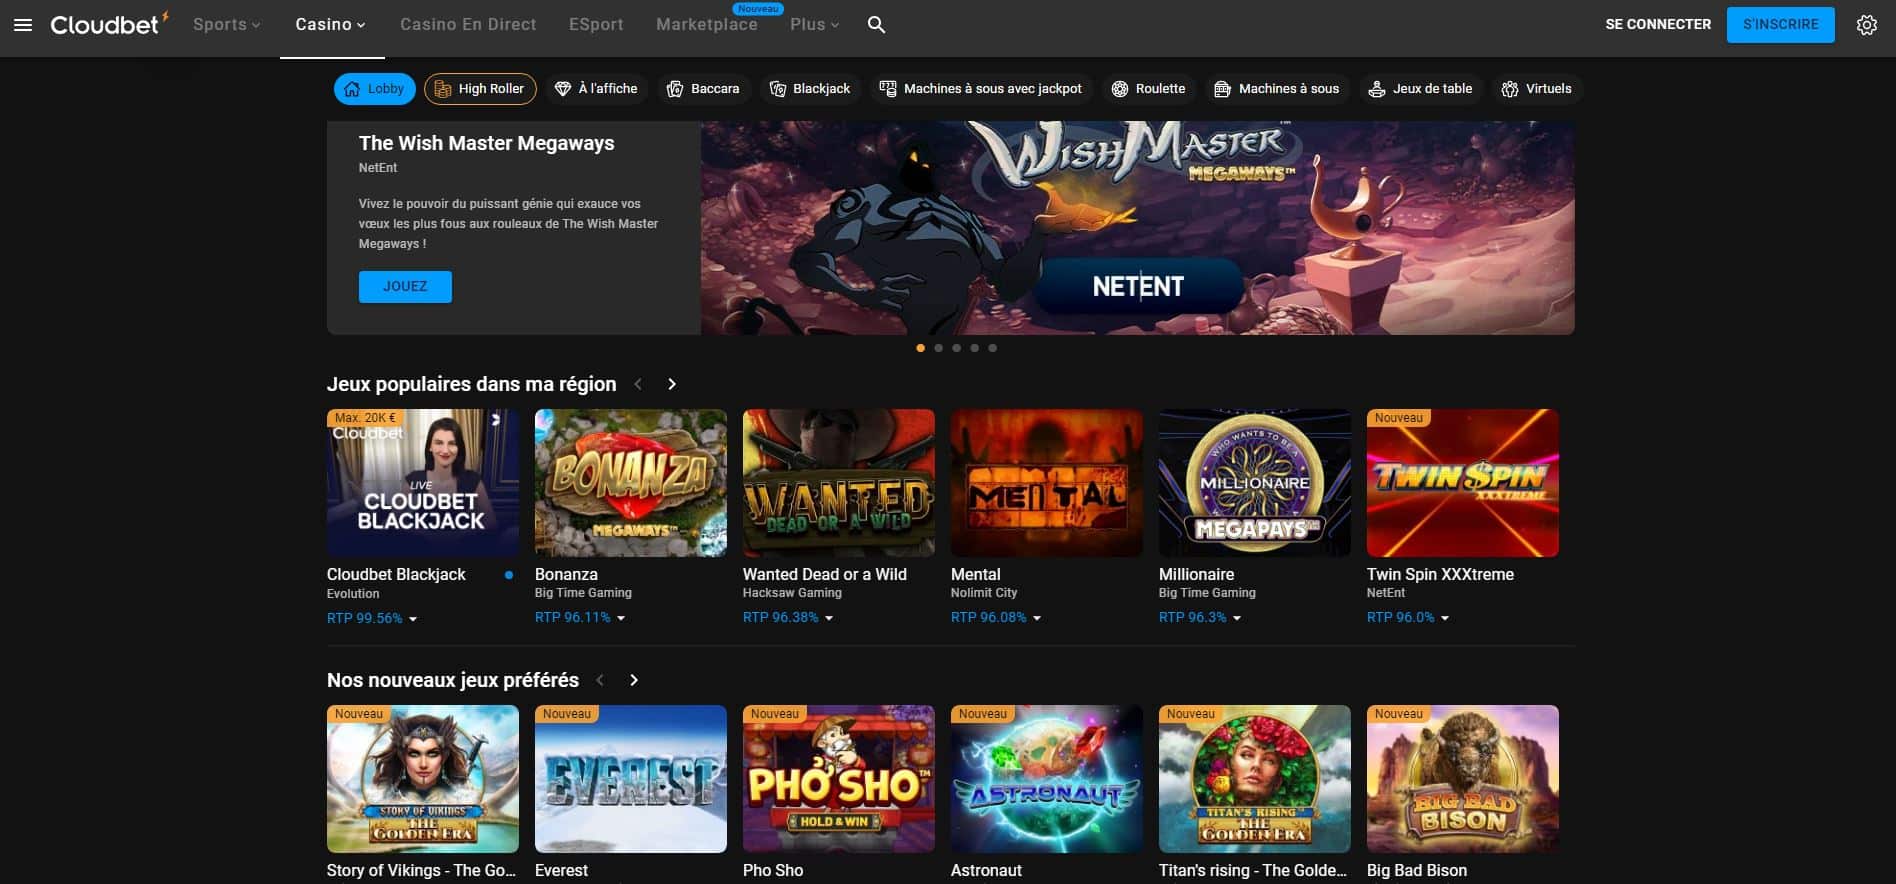
Task: Open Big Bad Bison thumbnail
Action: 1463,779
